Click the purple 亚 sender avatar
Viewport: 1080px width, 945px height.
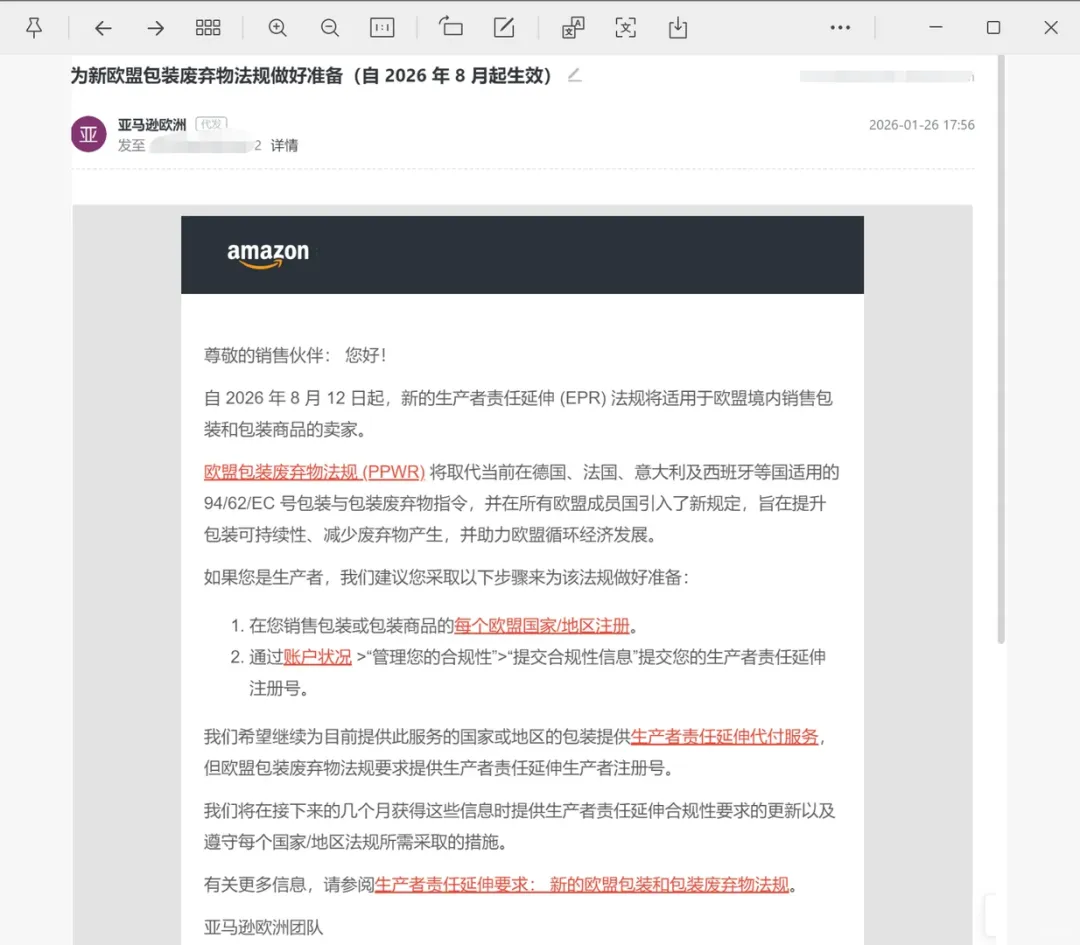pos(89,134)
